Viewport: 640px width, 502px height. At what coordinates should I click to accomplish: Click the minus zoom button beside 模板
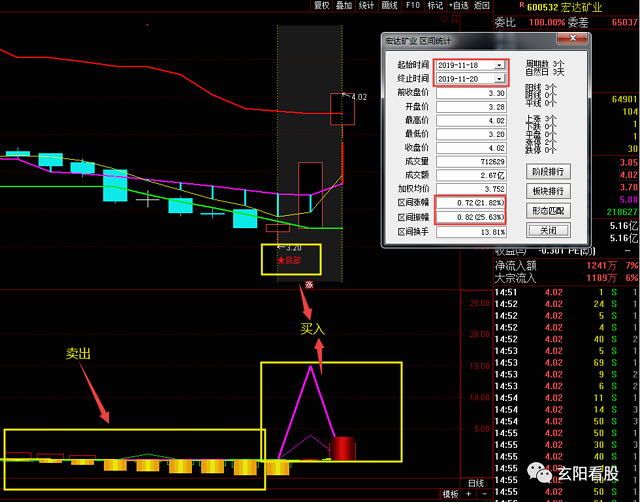coord(484,495)
